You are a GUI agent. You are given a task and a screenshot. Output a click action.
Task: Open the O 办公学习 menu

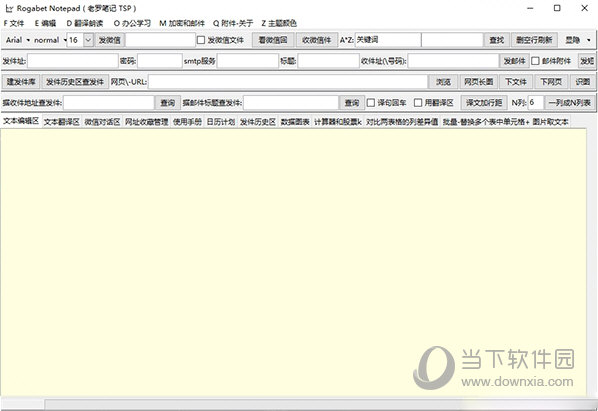point(132,23)
